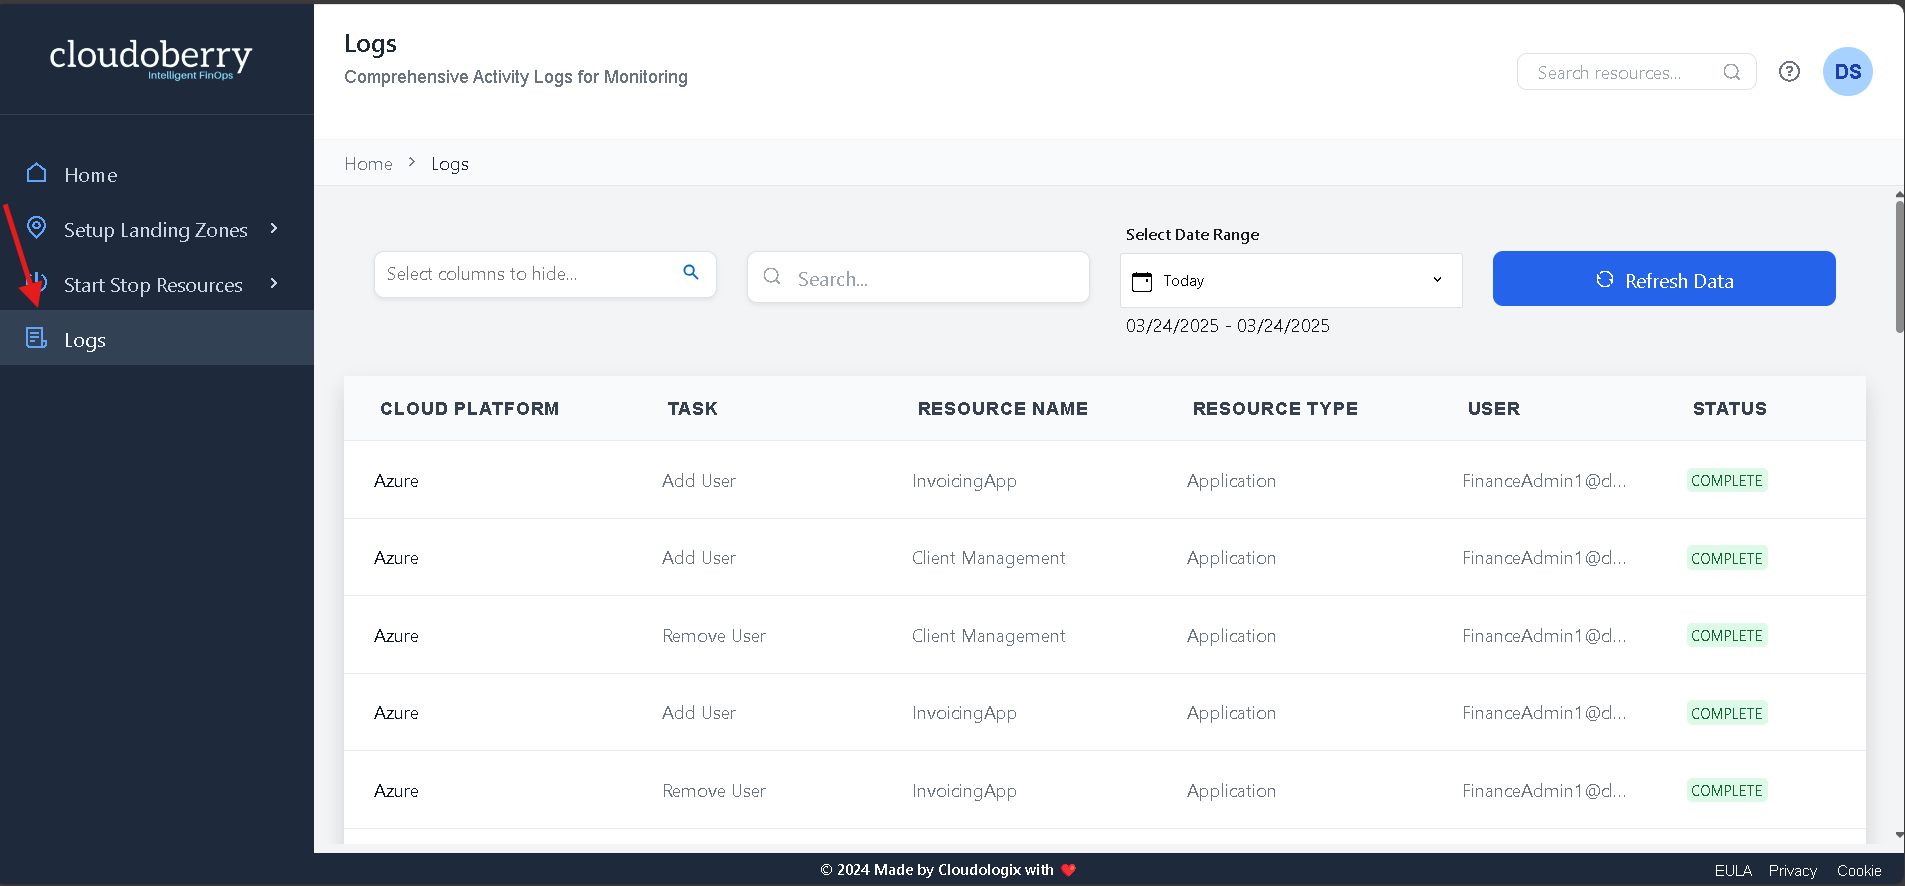Open the Privacy footer link
This screenshot has height=886, width=1905.
1792,871
